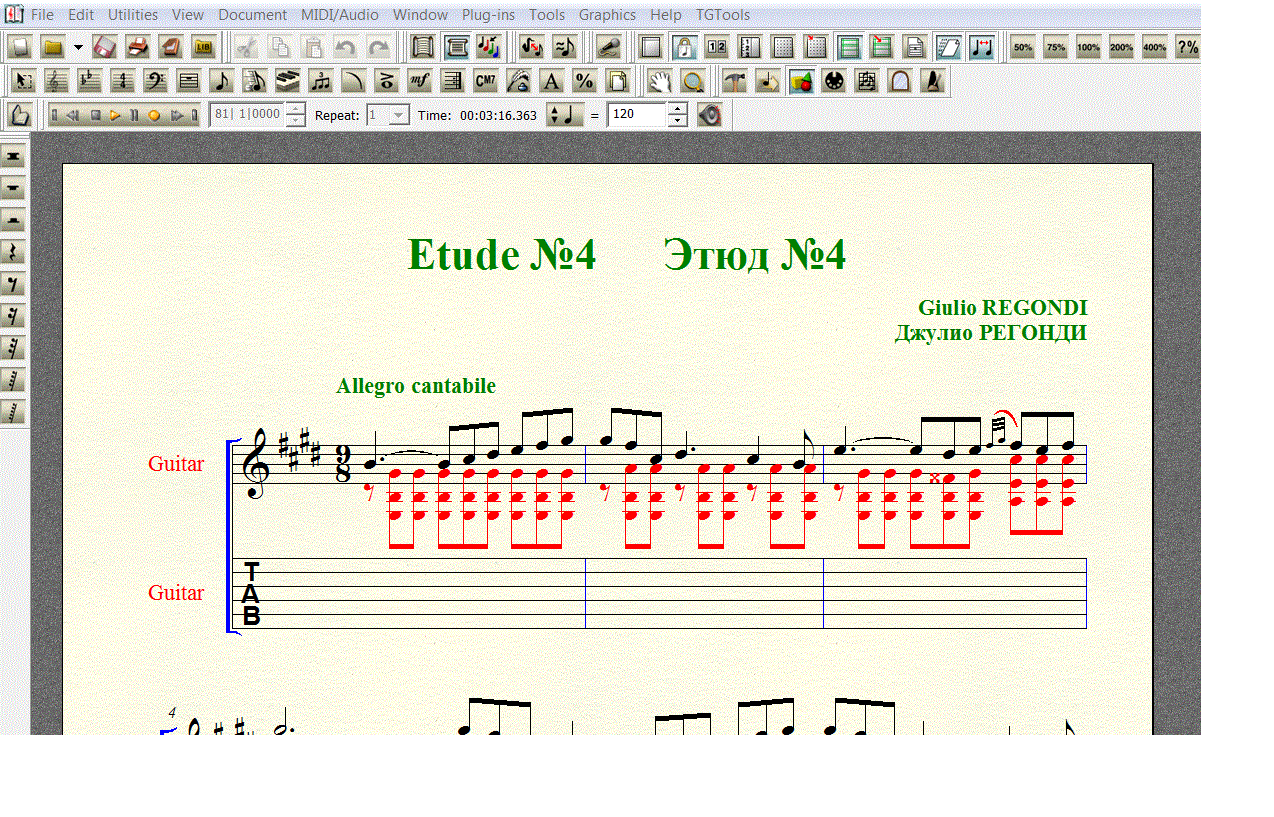Click the Text tool (letter A)
The image size is (1274, 817).
tap(551, 81)
